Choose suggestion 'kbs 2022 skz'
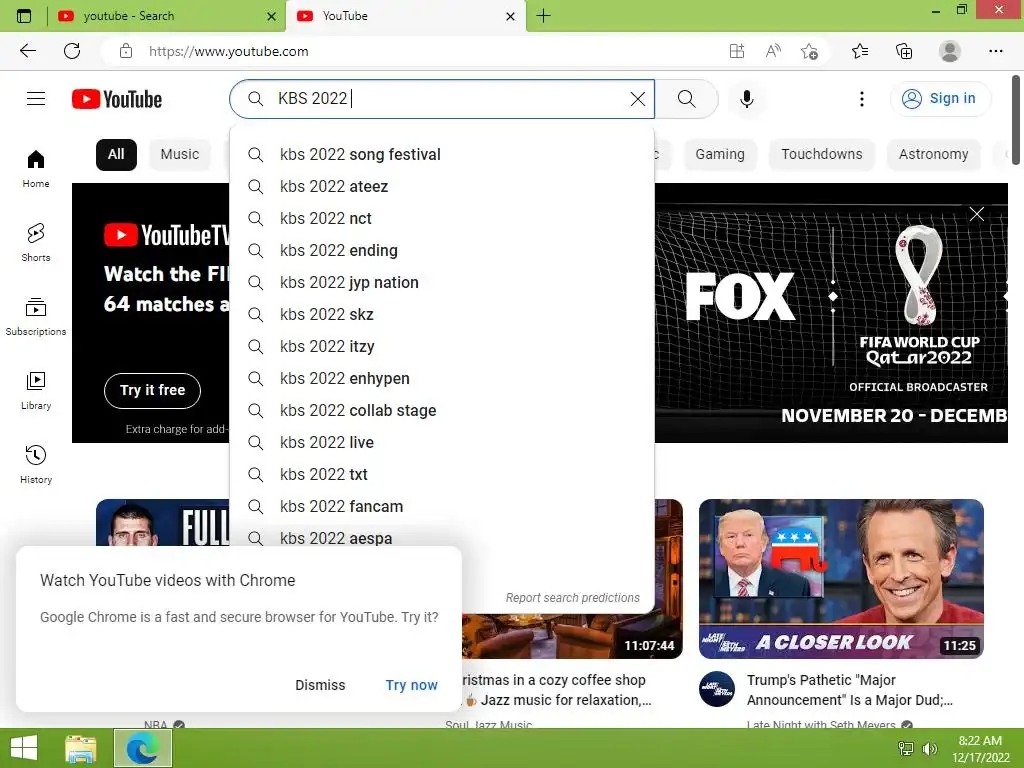Viewport: 1024px width, 768px height. (442, 315)
